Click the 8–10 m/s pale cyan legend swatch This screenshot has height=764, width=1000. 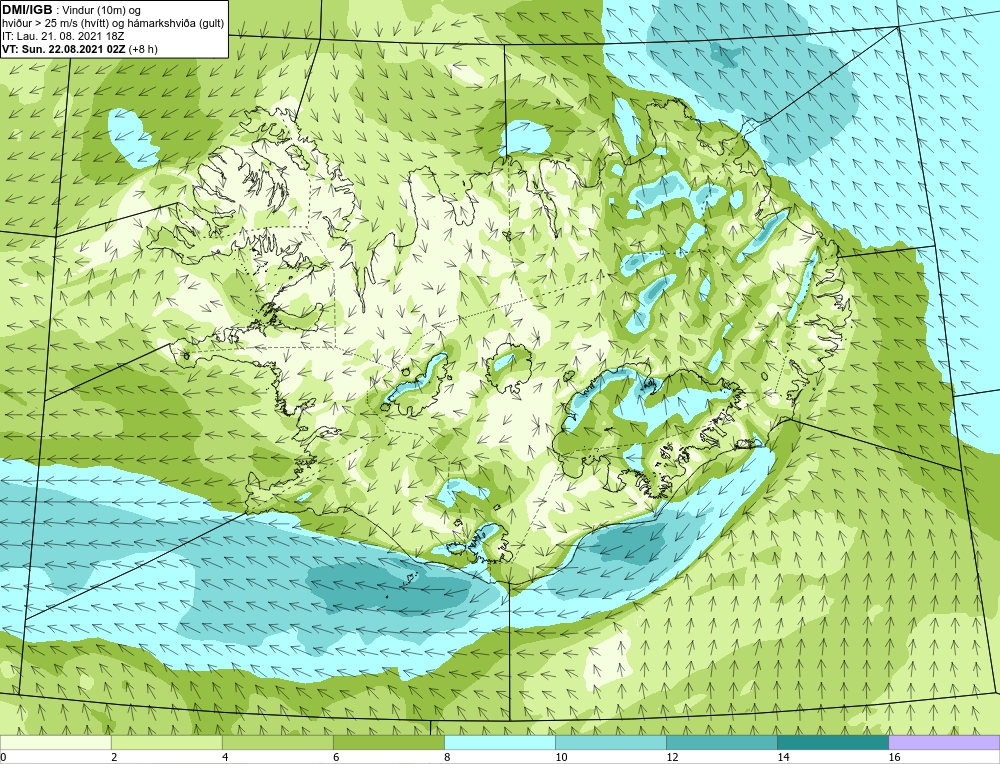point(499,742)
